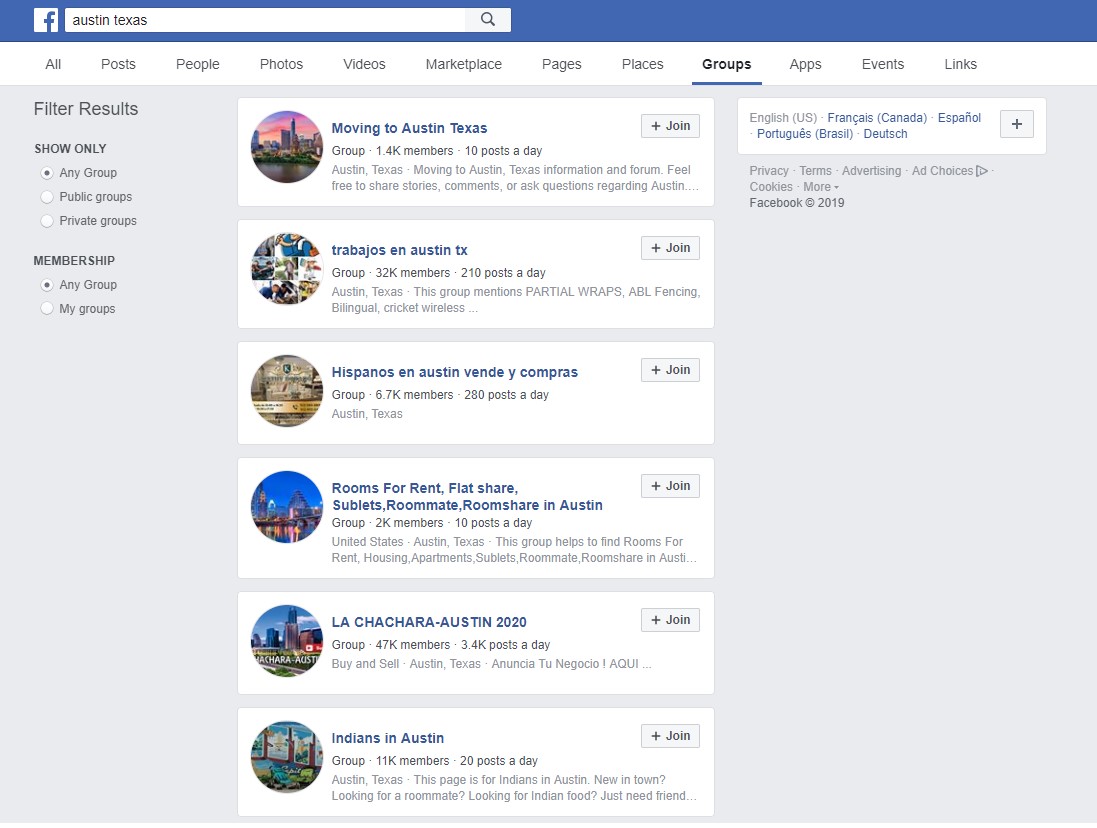Switch to the Events tab
The height and width of the screenshot is (828, 1097).
point(883,64)
